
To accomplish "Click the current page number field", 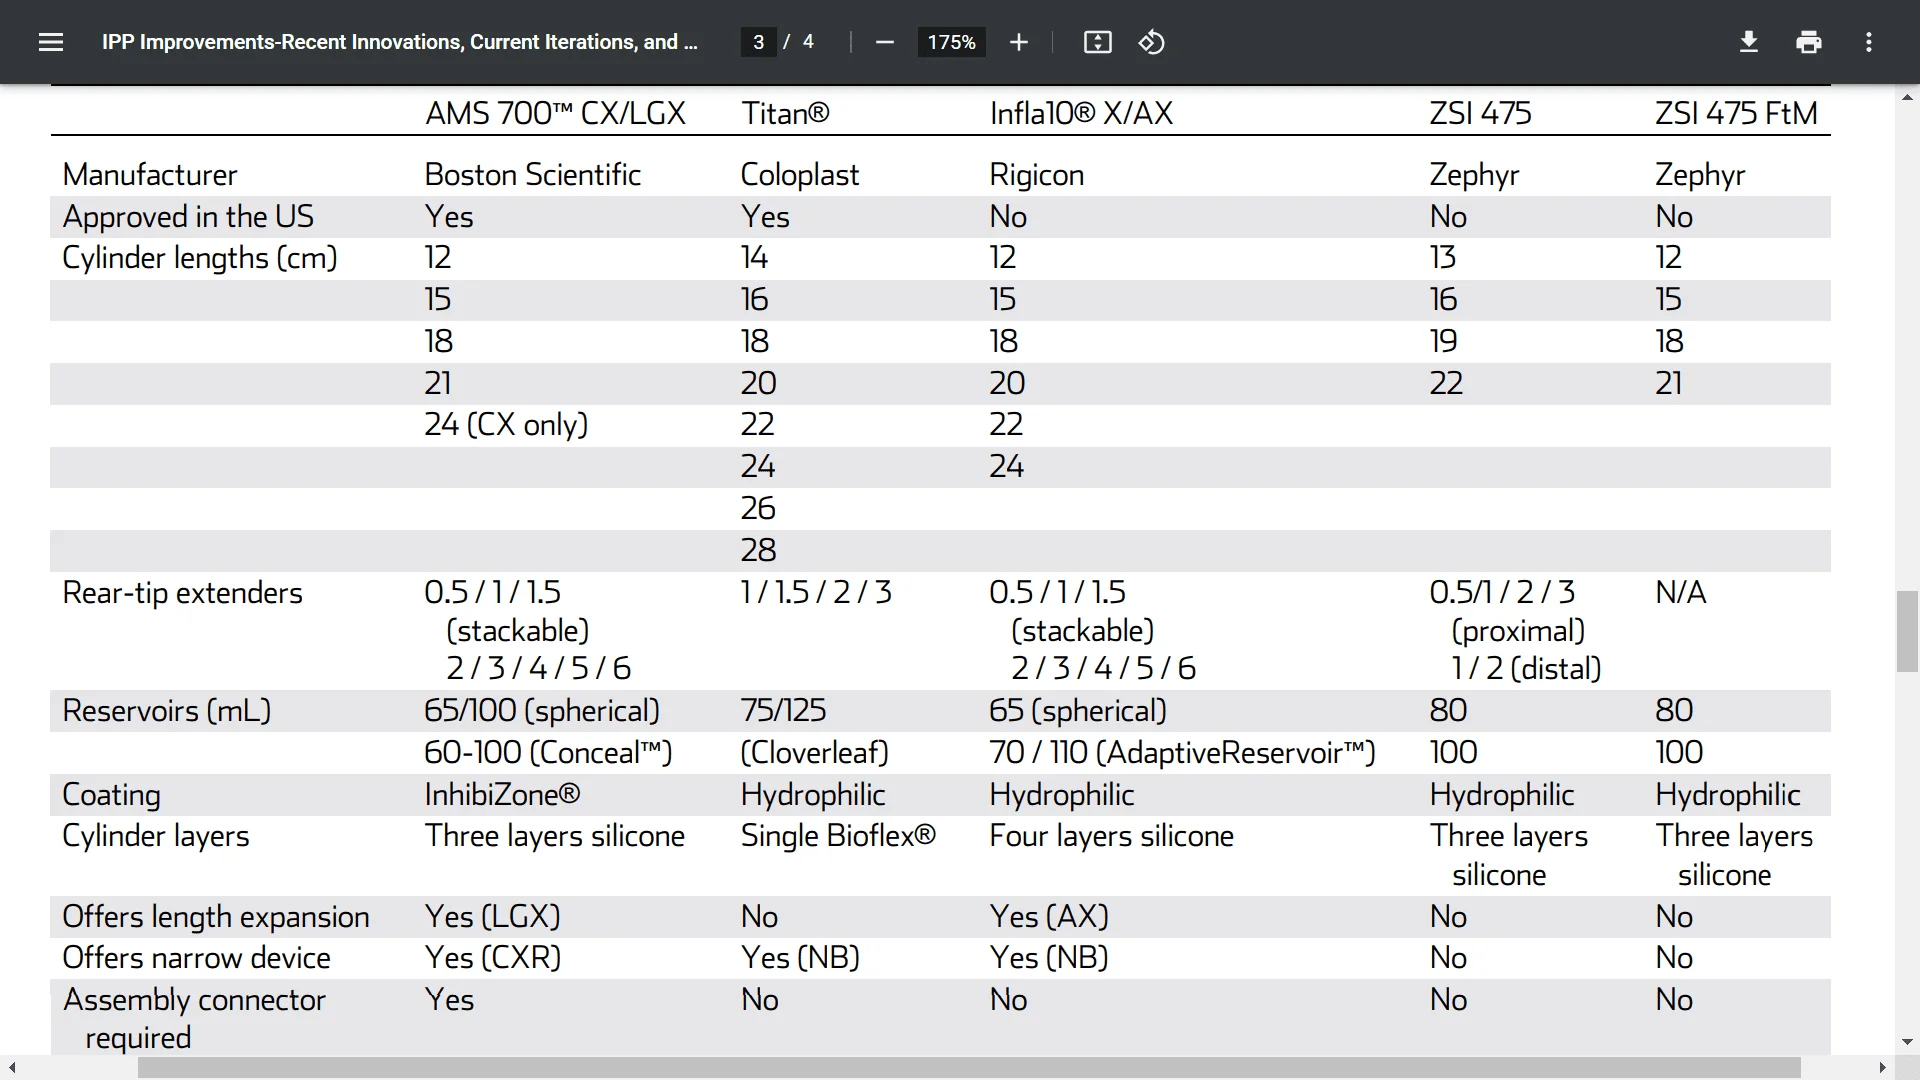I will coord(759,42).
